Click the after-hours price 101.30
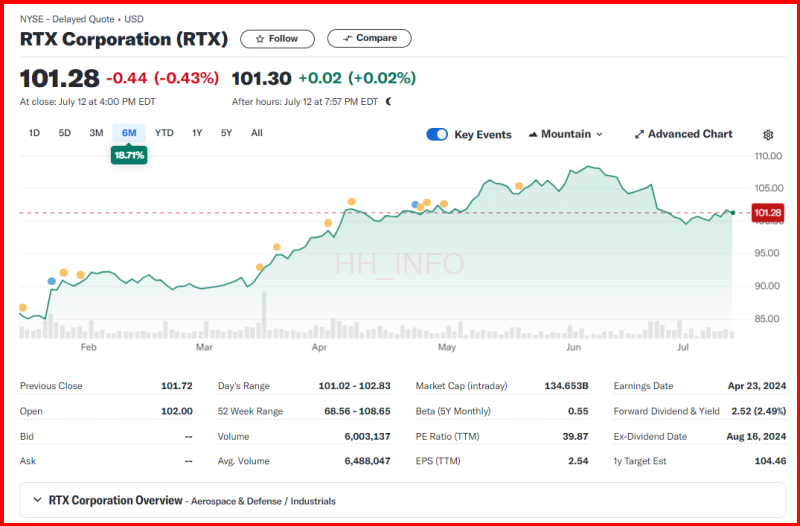800x526 pixels. 262,78
